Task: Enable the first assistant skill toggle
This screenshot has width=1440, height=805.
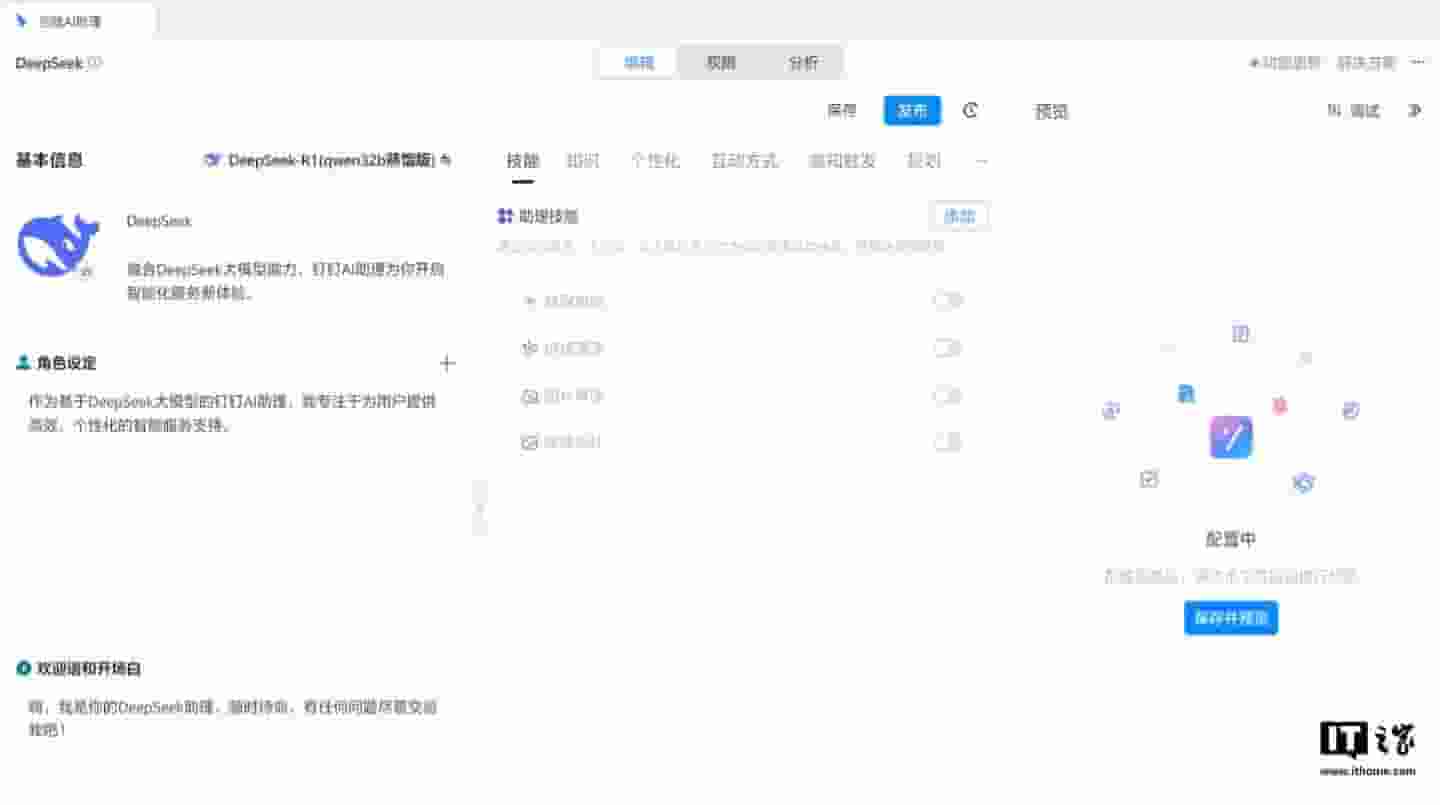Action: pyautogui.click(x=946, y=300)
